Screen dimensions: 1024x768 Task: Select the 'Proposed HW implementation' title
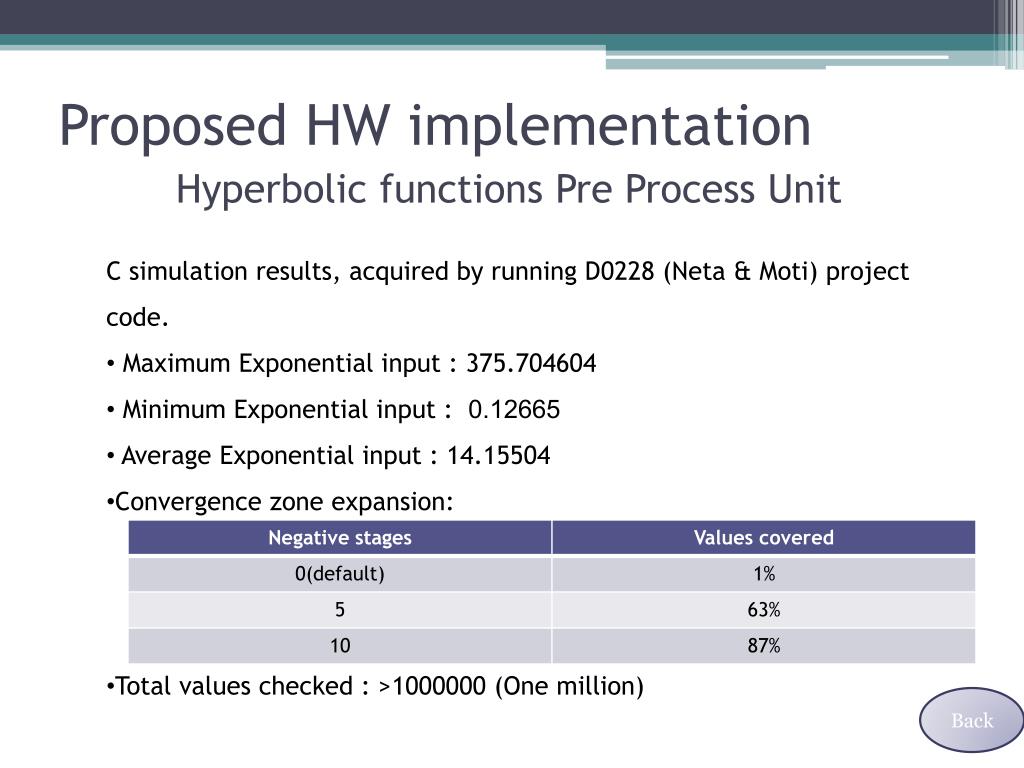click(435, 125)
